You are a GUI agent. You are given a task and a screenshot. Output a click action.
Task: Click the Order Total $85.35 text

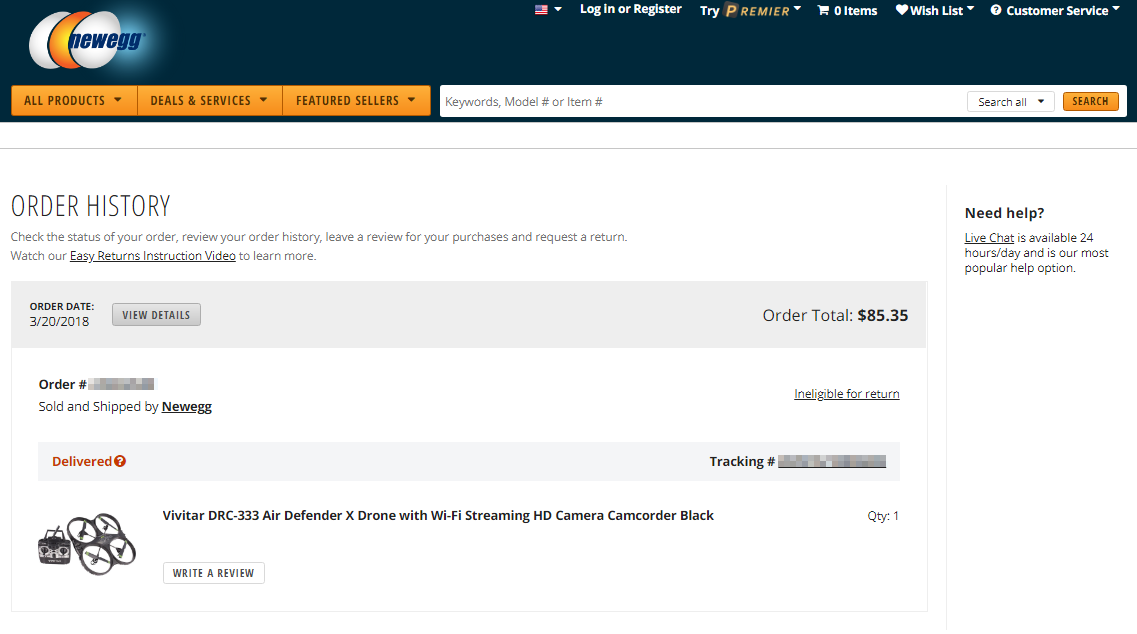click(x=835, y=316)
